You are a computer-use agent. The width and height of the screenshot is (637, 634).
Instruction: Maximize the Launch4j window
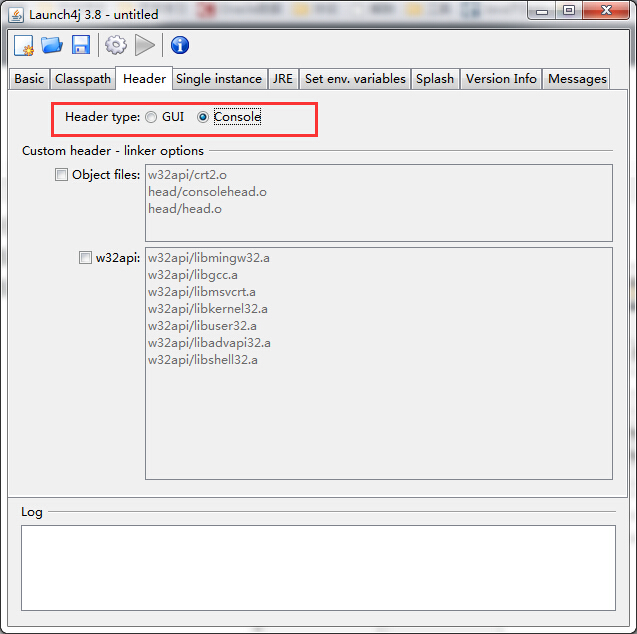[x=569, y=11]
